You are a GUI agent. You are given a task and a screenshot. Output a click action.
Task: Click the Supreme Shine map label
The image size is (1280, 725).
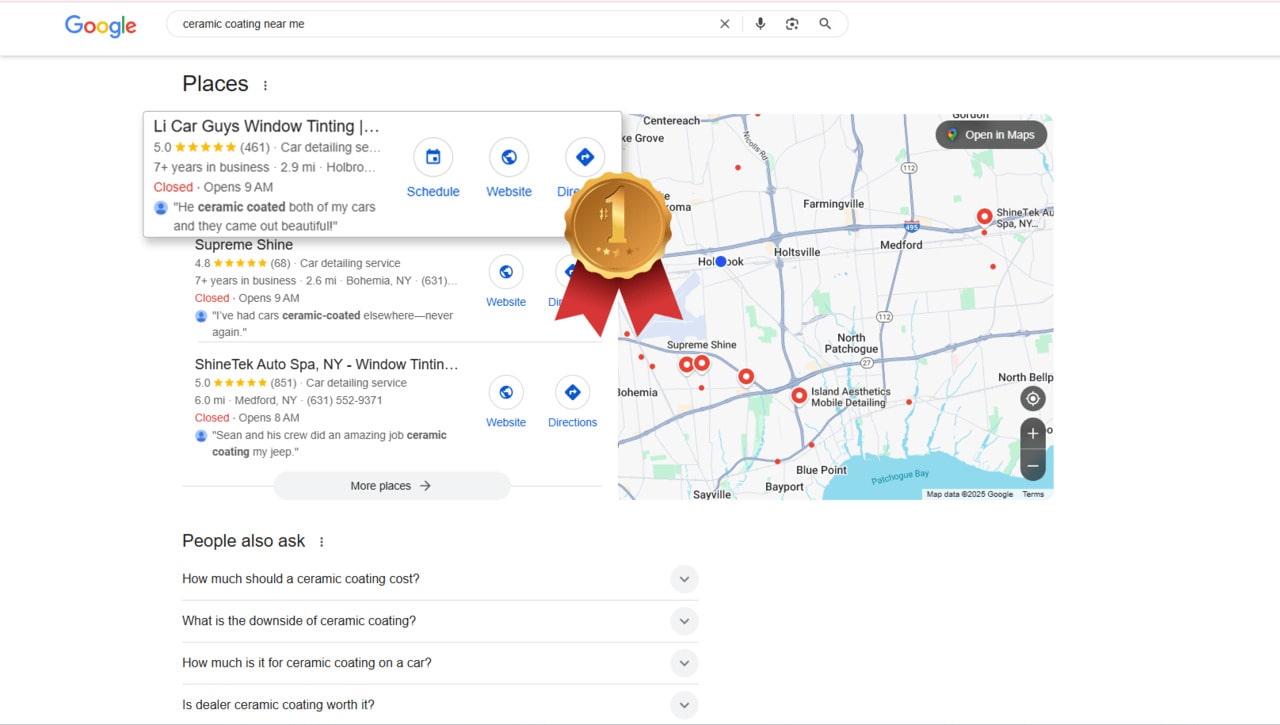[x=701, y=345]
